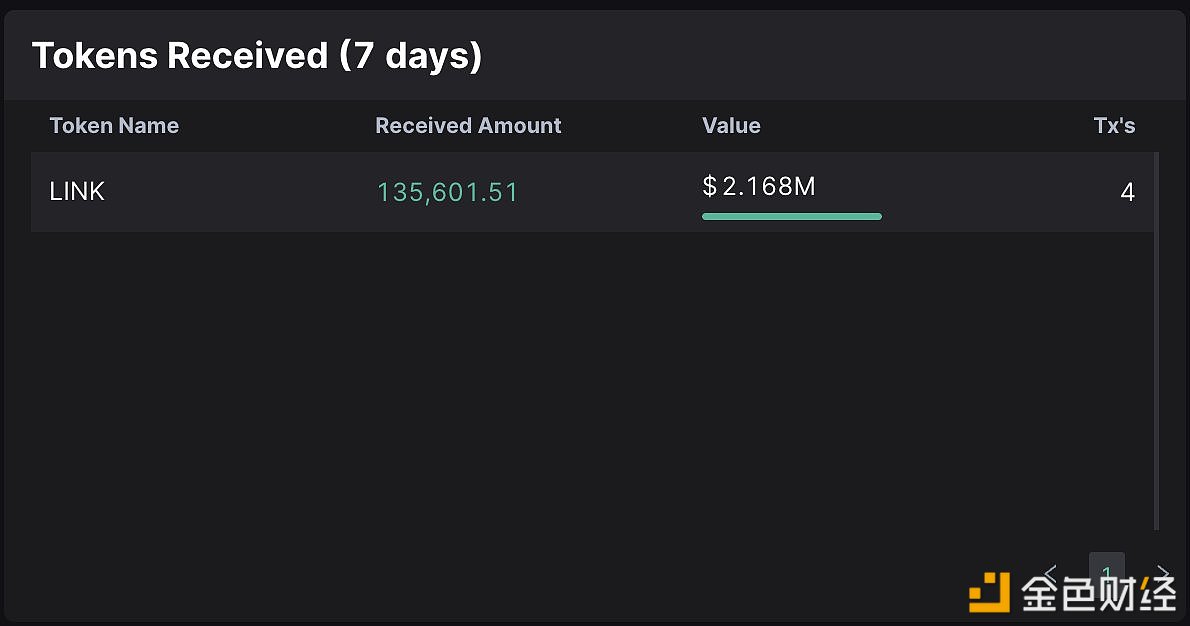Sort by Token Name column
This screenshot has width=1190, height=626.
coord(114,126)
